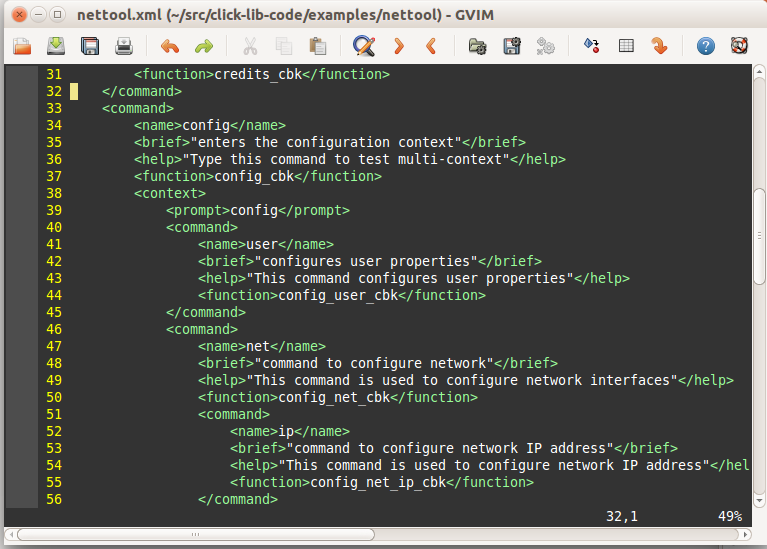Click "This command configures user properties" help

(410, 278)
